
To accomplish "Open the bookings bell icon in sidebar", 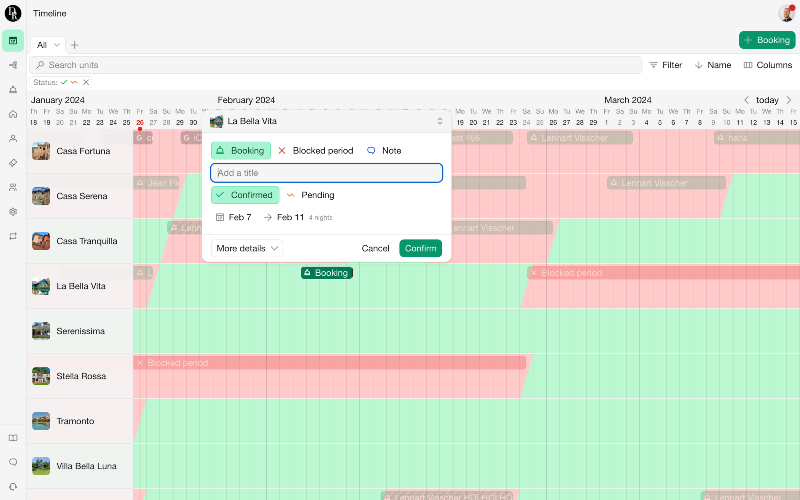I will [x=13, y=89].
